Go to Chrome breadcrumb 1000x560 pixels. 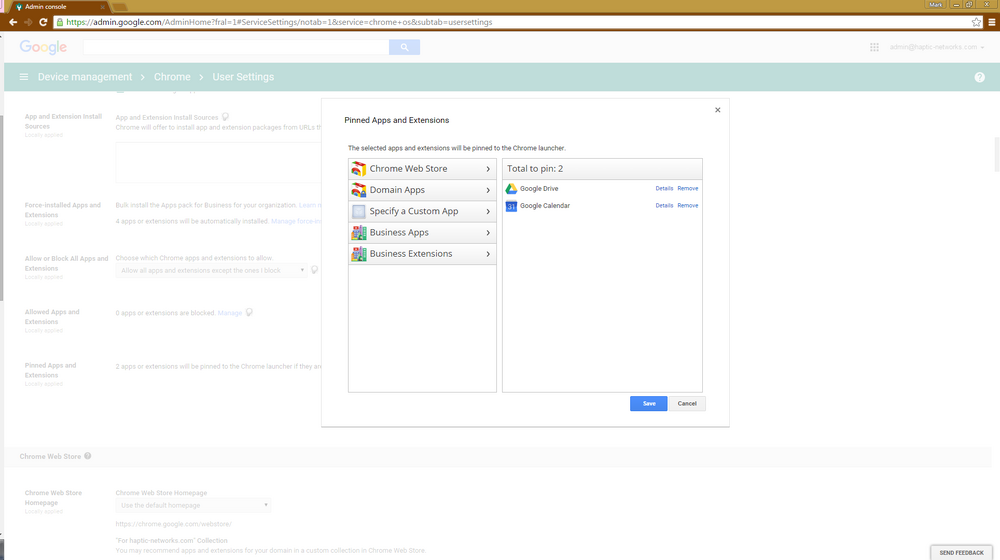click(x=172, y=77)
